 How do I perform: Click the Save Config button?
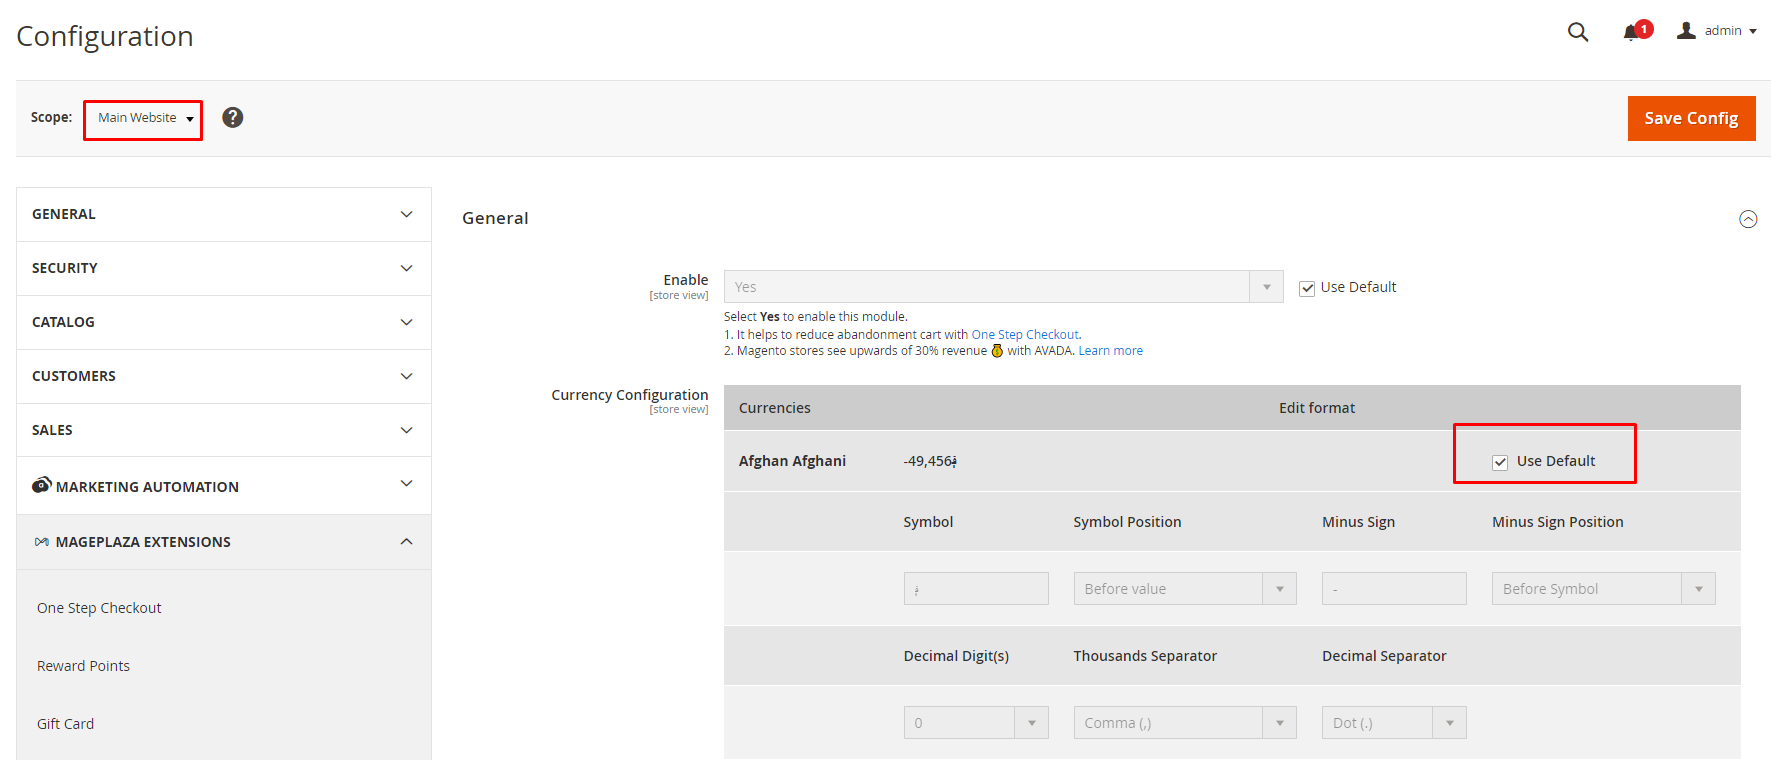(x=1690, y=118)
